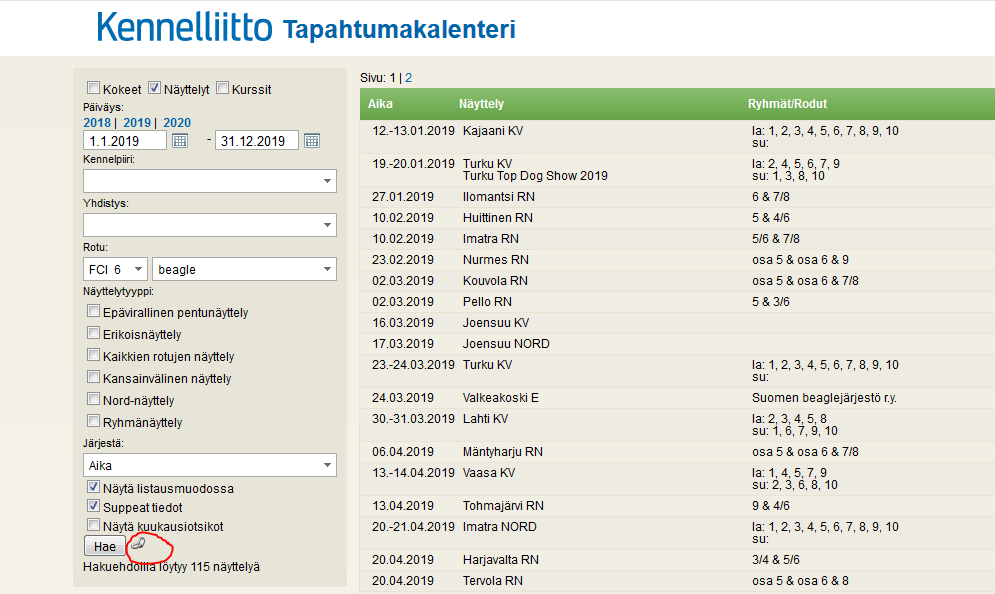Enable the Nord-näyttely checkbox
Screen dimensions: 995x594
pyautogui.click(x=93, y=399)
